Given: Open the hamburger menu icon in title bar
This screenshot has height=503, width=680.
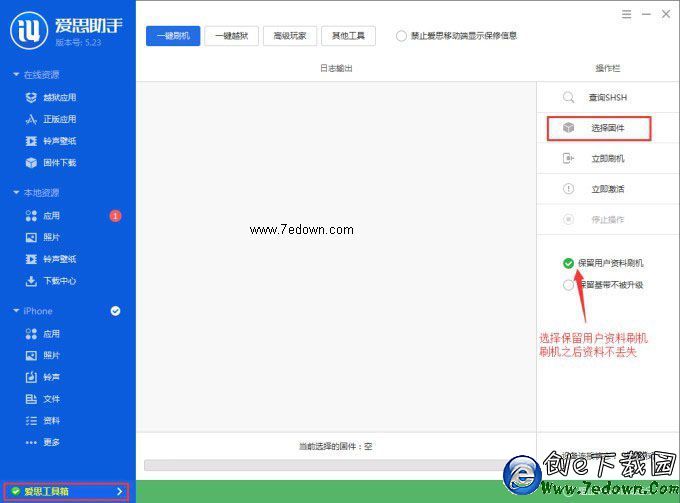Looking at the screenshot, I should (626, 14).
